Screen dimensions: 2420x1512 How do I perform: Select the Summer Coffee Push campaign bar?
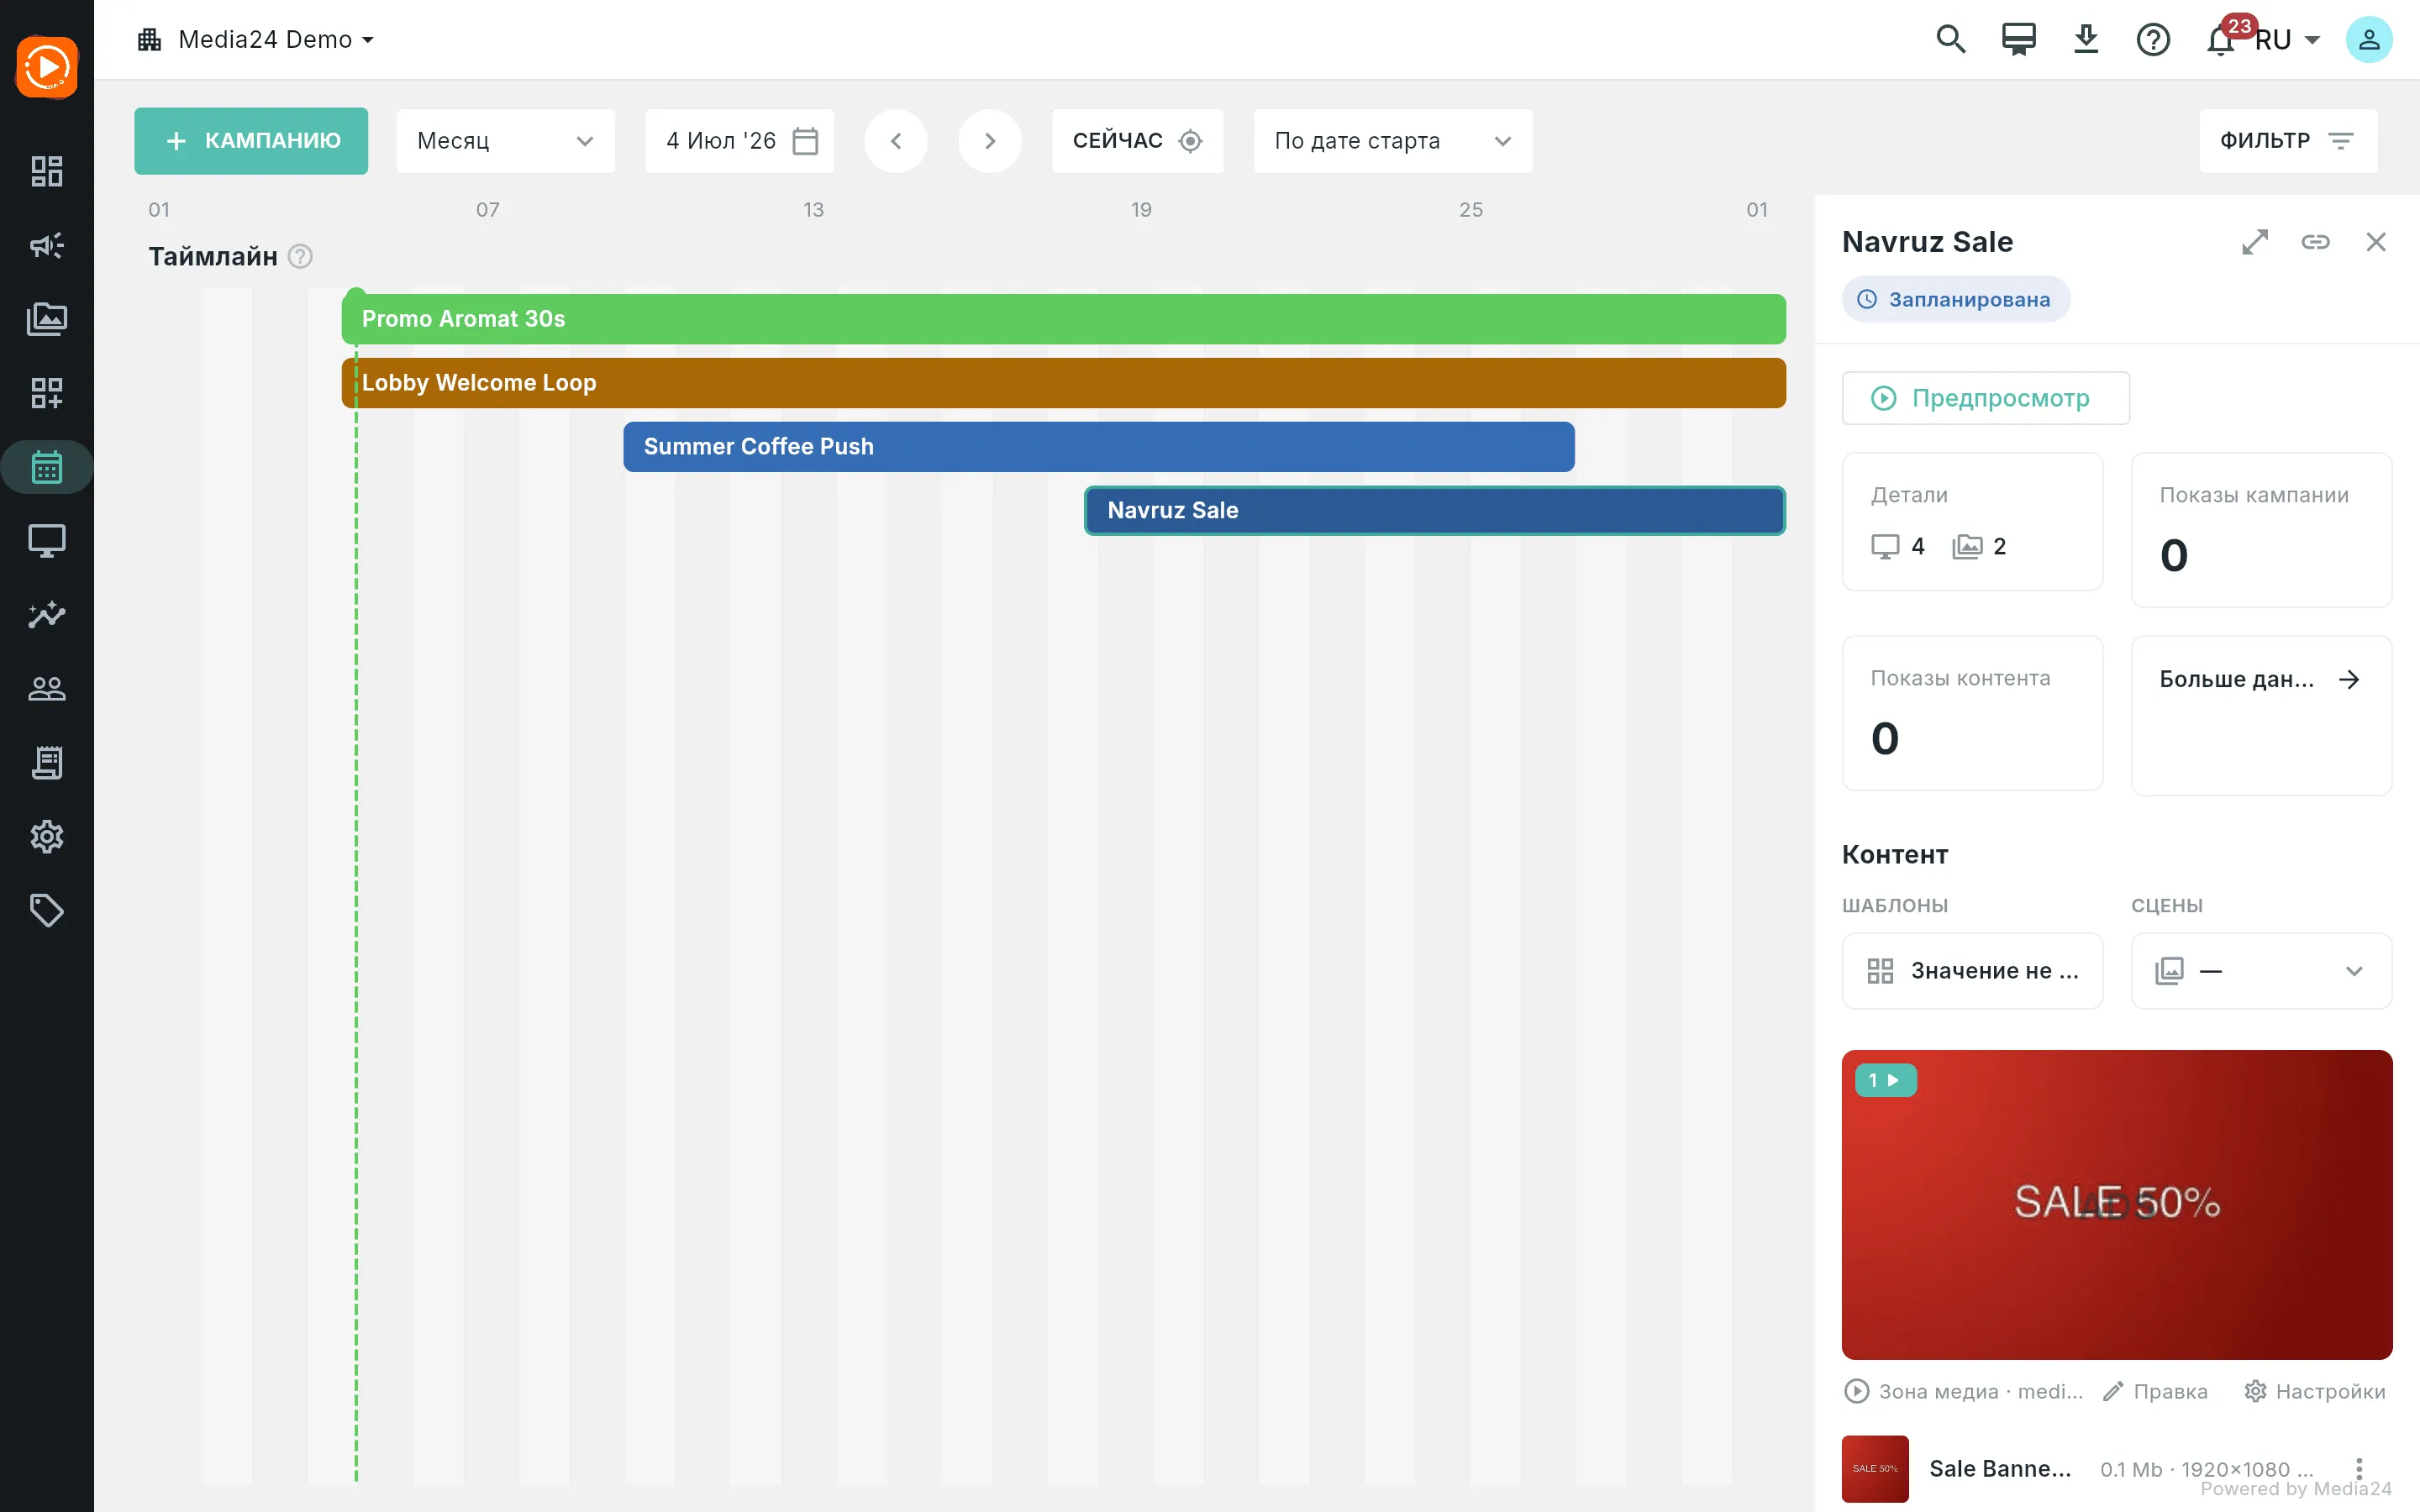tap(1099, 447)
